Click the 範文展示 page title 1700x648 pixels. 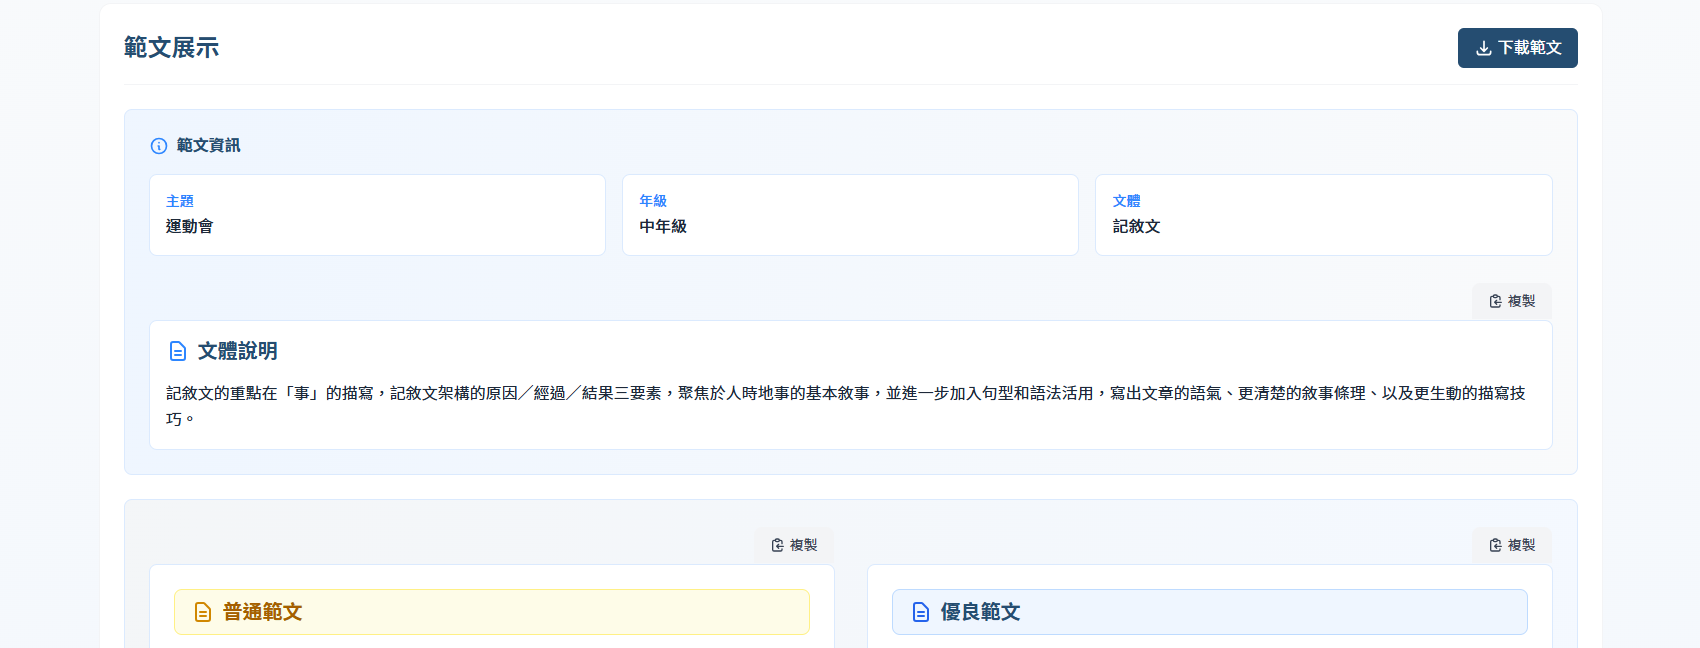171,48
